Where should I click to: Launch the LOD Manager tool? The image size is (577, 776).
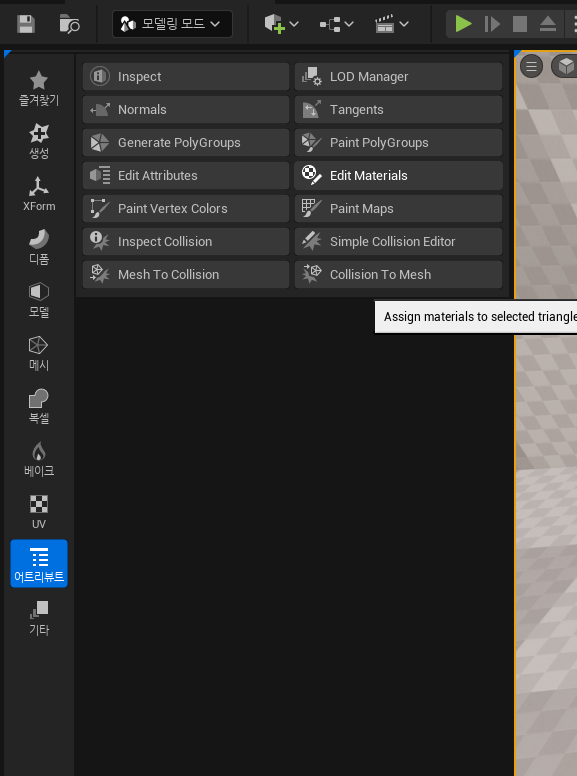(x=398, y=77)
